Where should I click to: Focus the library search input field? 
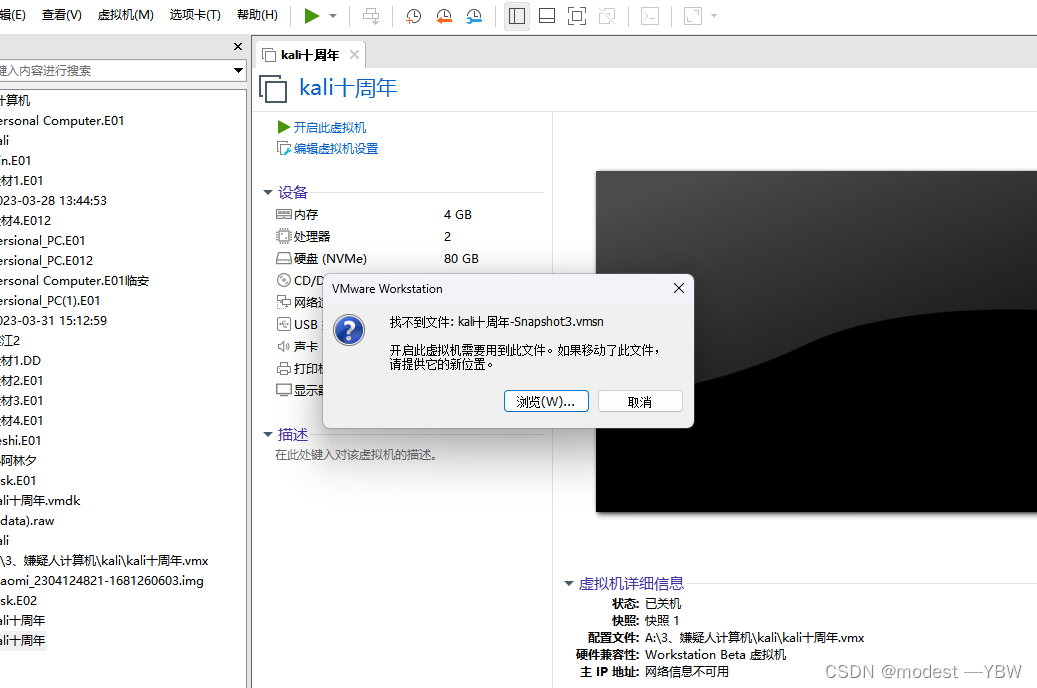tap(114, 70)
